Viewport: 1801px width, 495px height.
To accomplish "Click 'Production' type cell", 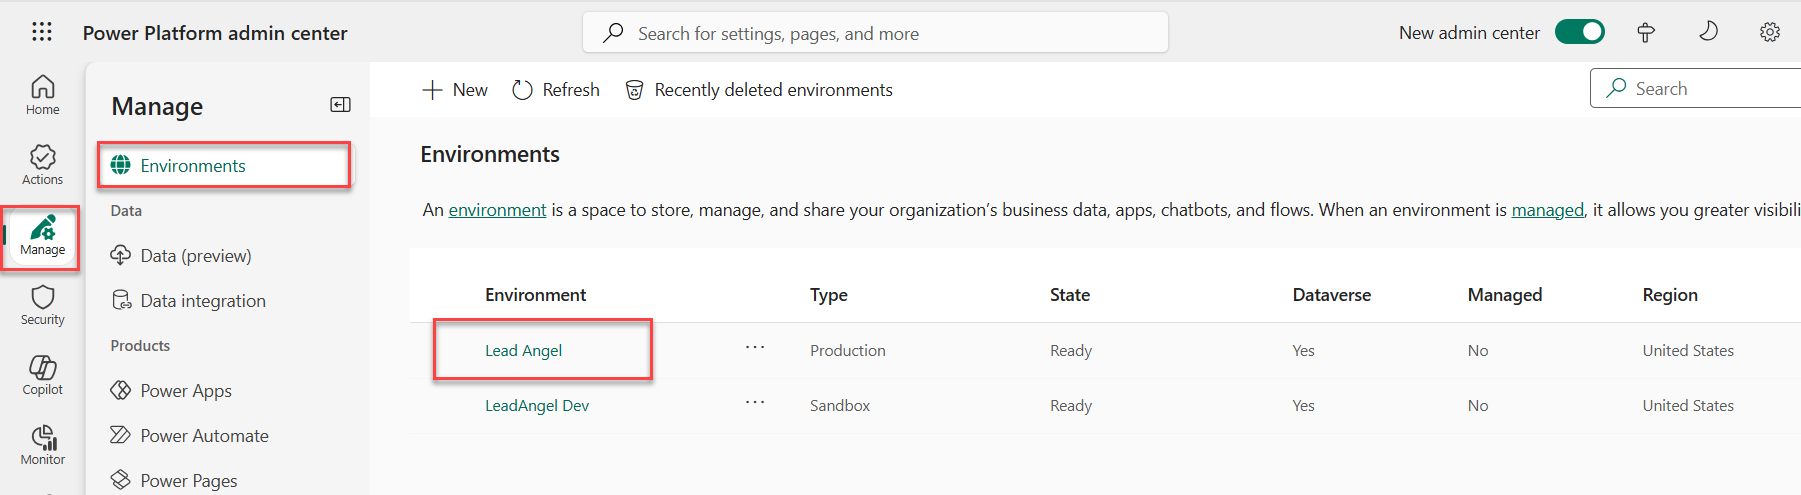I will pyautogui.click(x=848, y=351).
